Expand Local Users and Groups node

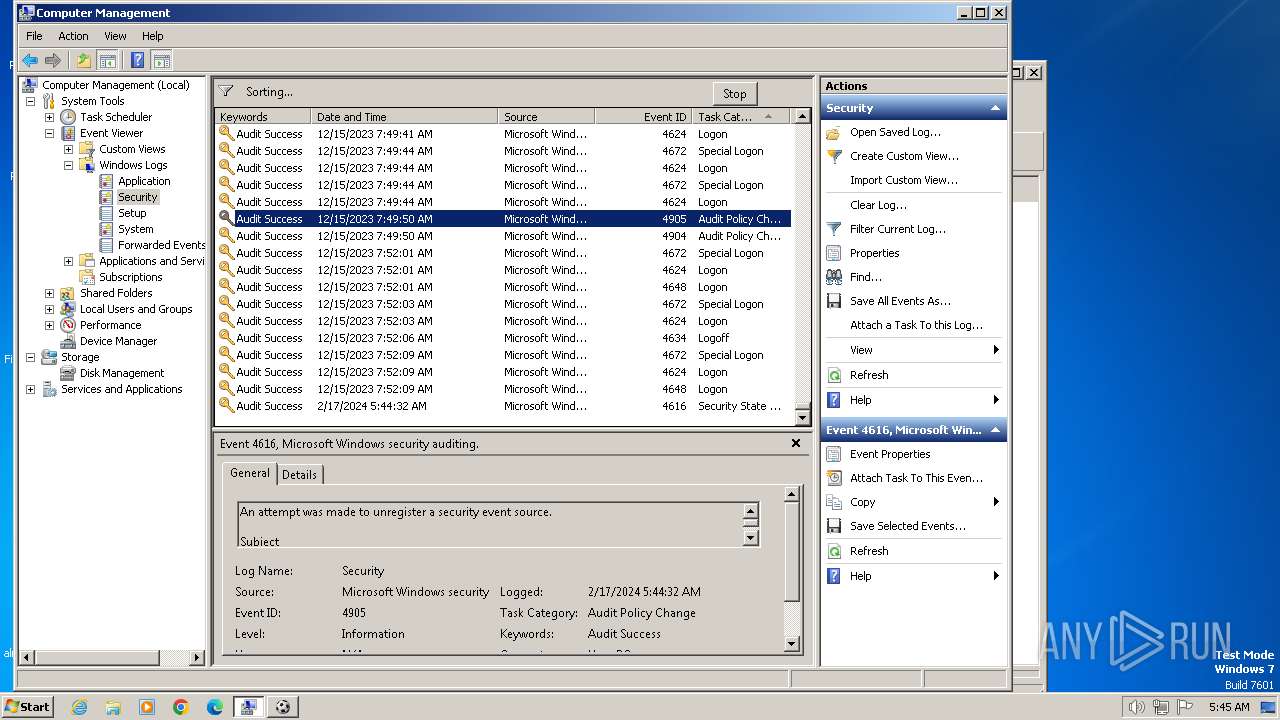pos(49,309)
